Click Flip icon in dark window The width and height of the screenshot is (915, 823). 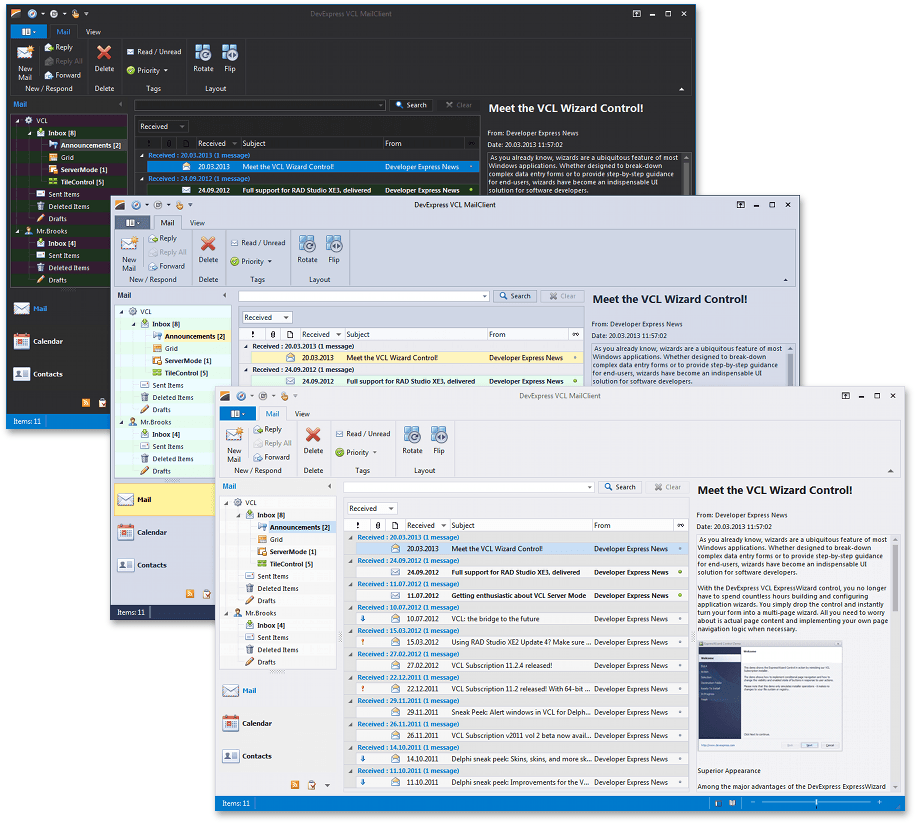[x=230, y=53]
